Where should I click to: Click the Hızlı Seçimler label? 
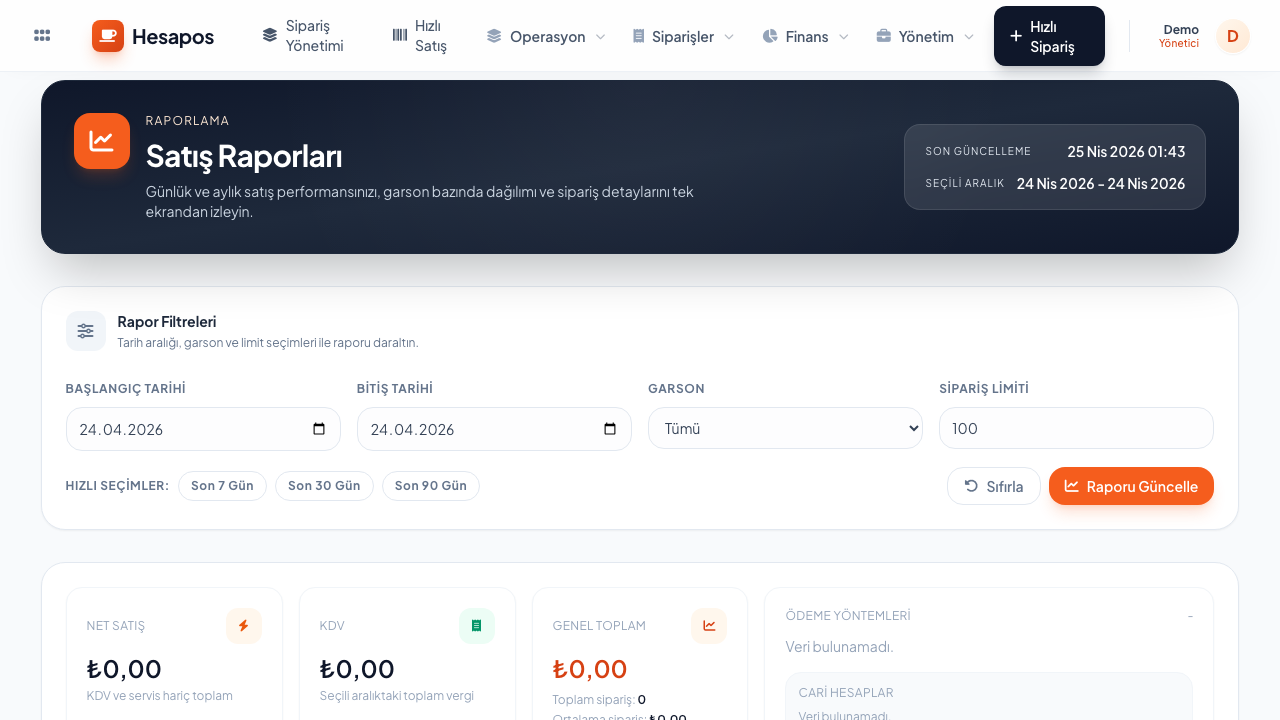[117, 486]
